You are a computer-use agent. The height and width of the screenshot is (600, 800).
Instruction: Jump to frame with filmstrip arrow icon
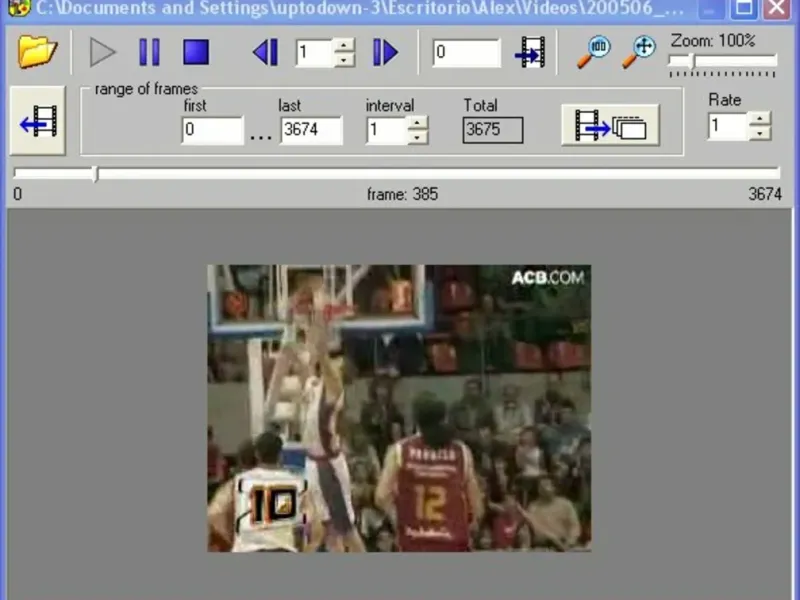point(530,52)
